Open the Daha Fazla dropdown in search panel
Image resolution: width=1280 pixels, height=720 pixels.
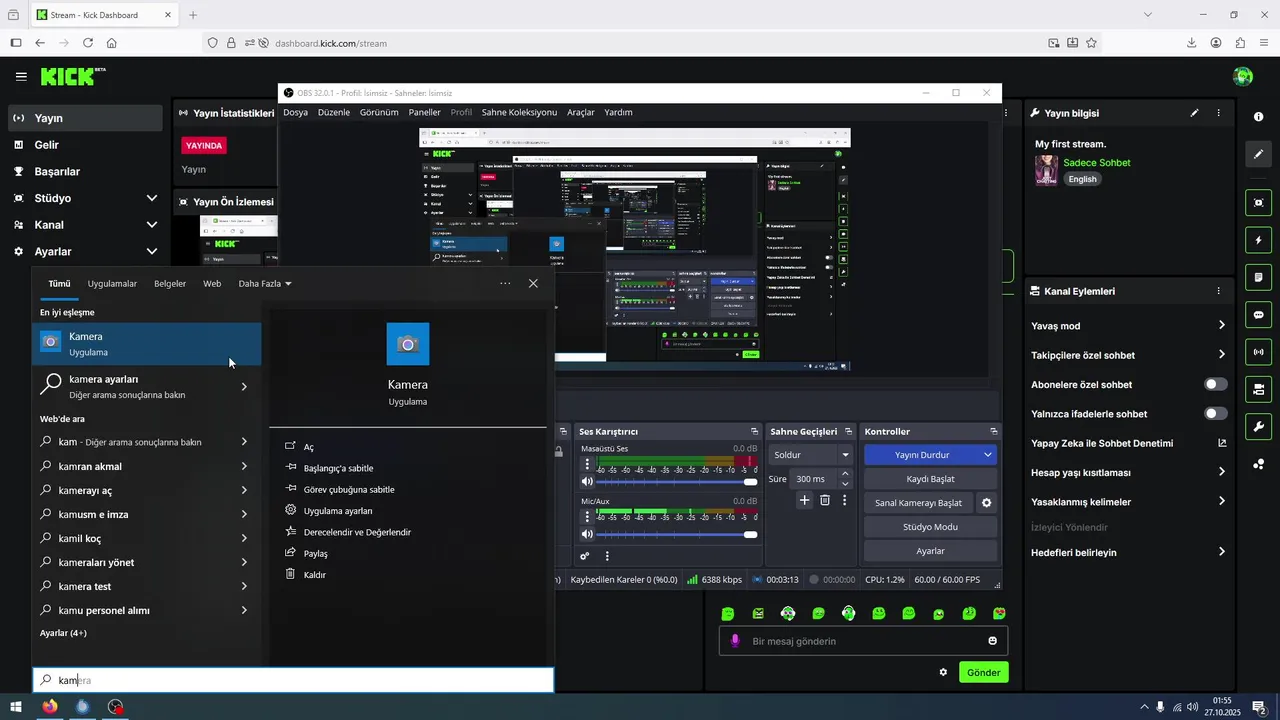tap(265, 284)
